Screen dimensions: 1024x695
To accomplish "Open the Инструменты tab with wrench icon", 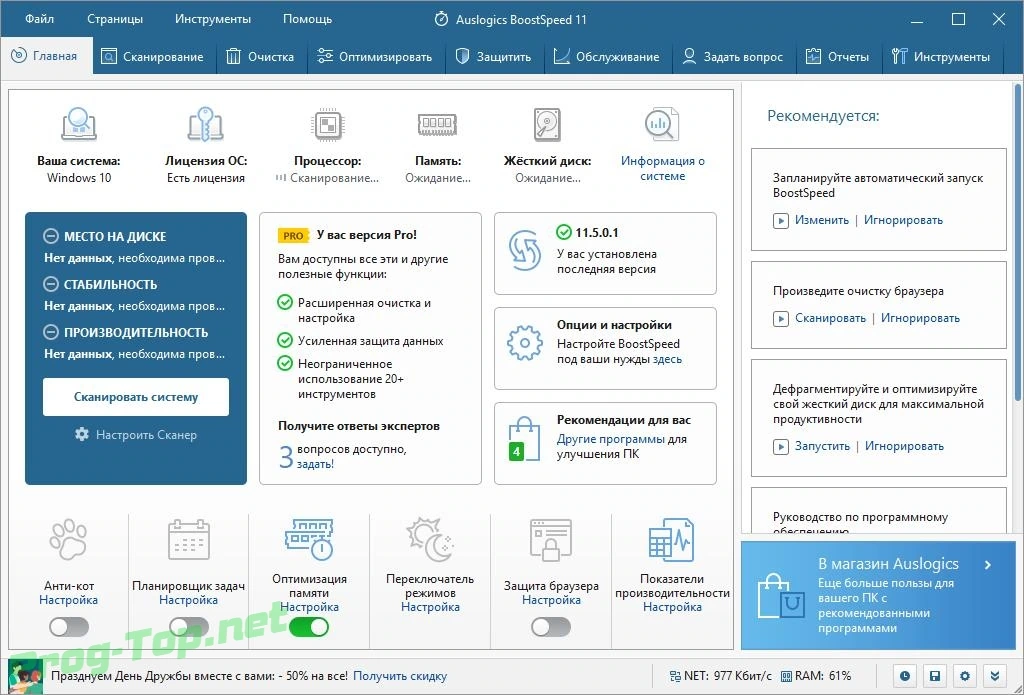I will tap(941, 57).
